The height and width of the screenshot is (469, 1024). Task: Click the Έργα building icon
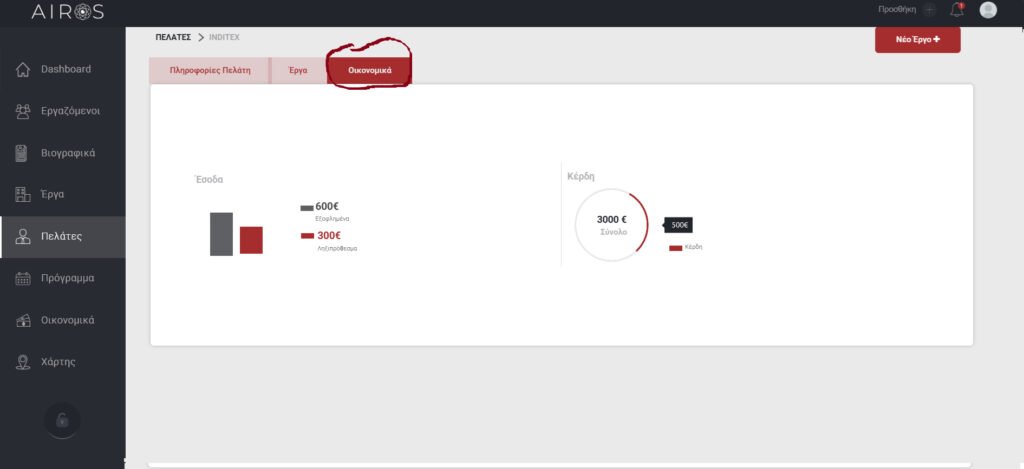point(24,194)
